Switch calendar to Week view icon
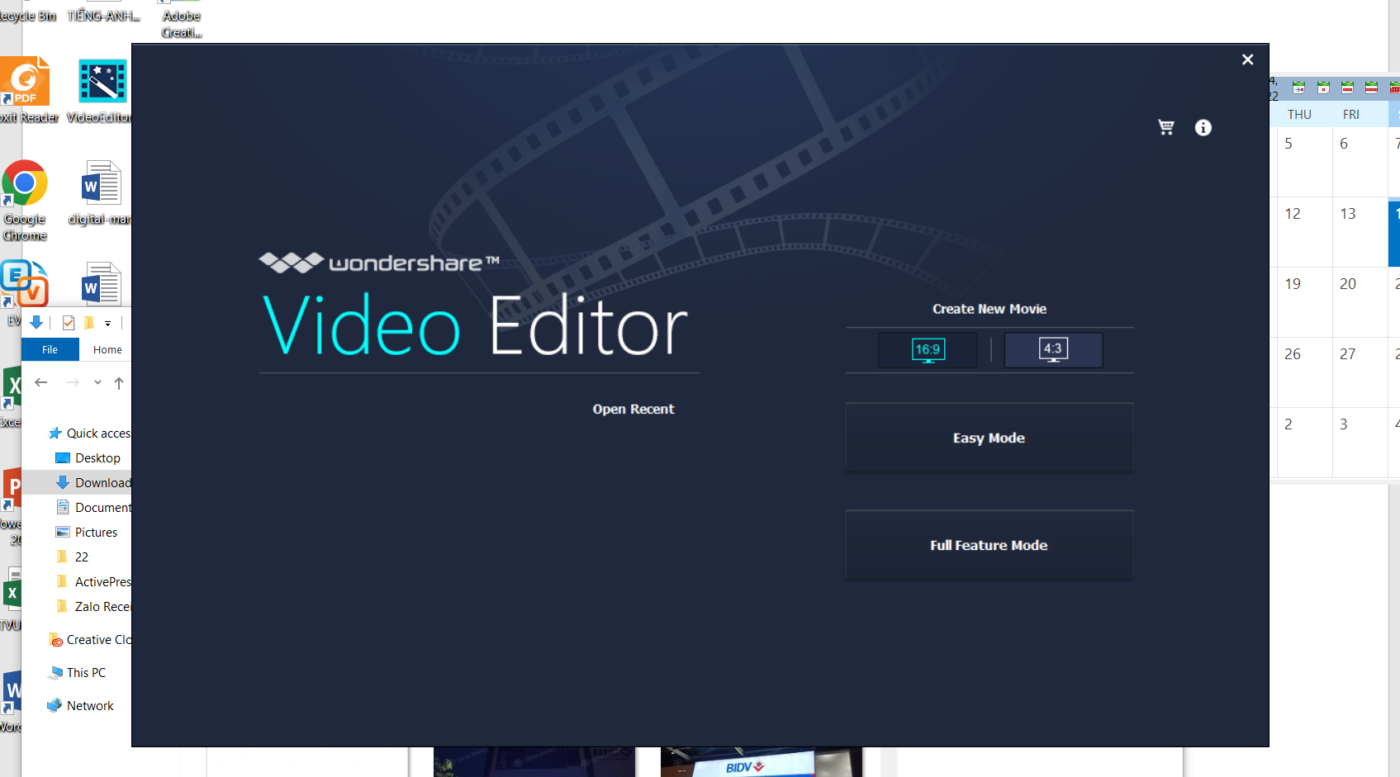1400x777 pixels. click(1371, 88)
